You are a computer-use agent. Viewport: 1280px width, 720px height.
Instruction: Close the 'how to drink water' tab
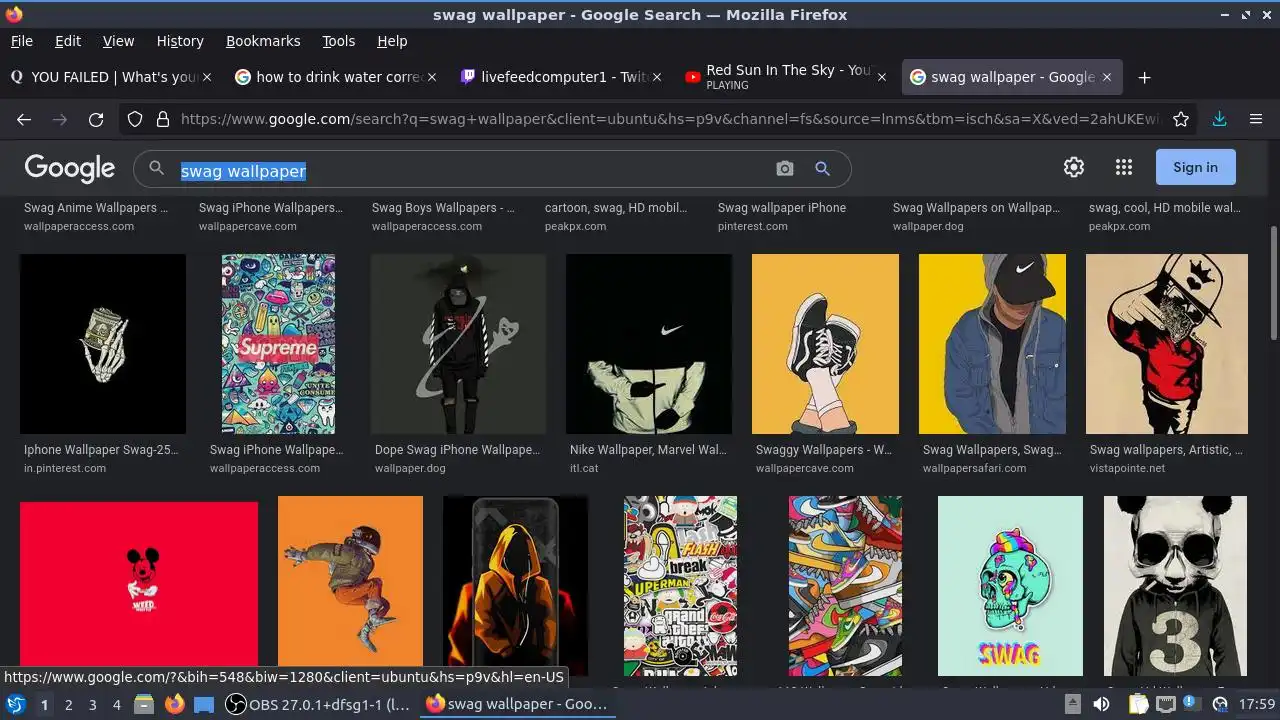433,77
